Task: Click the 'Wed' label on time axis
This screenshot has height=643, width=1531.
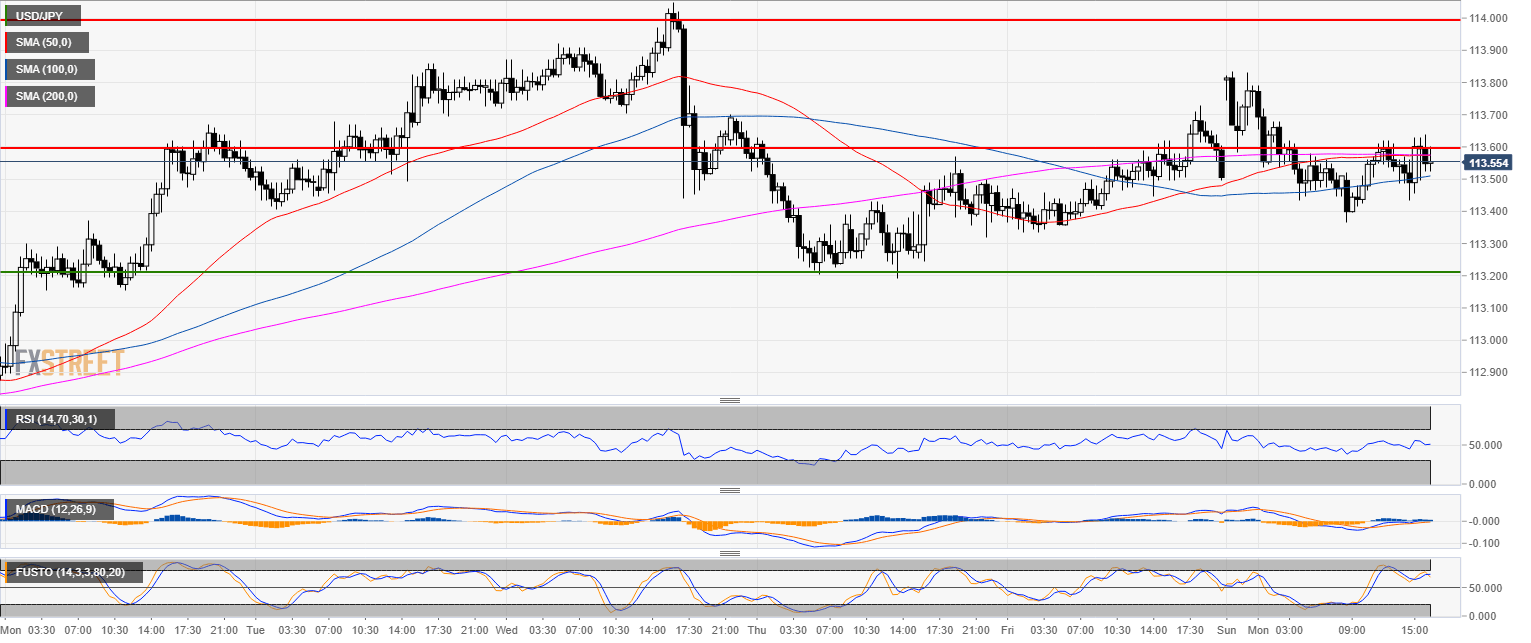Action: click(507, 631)
